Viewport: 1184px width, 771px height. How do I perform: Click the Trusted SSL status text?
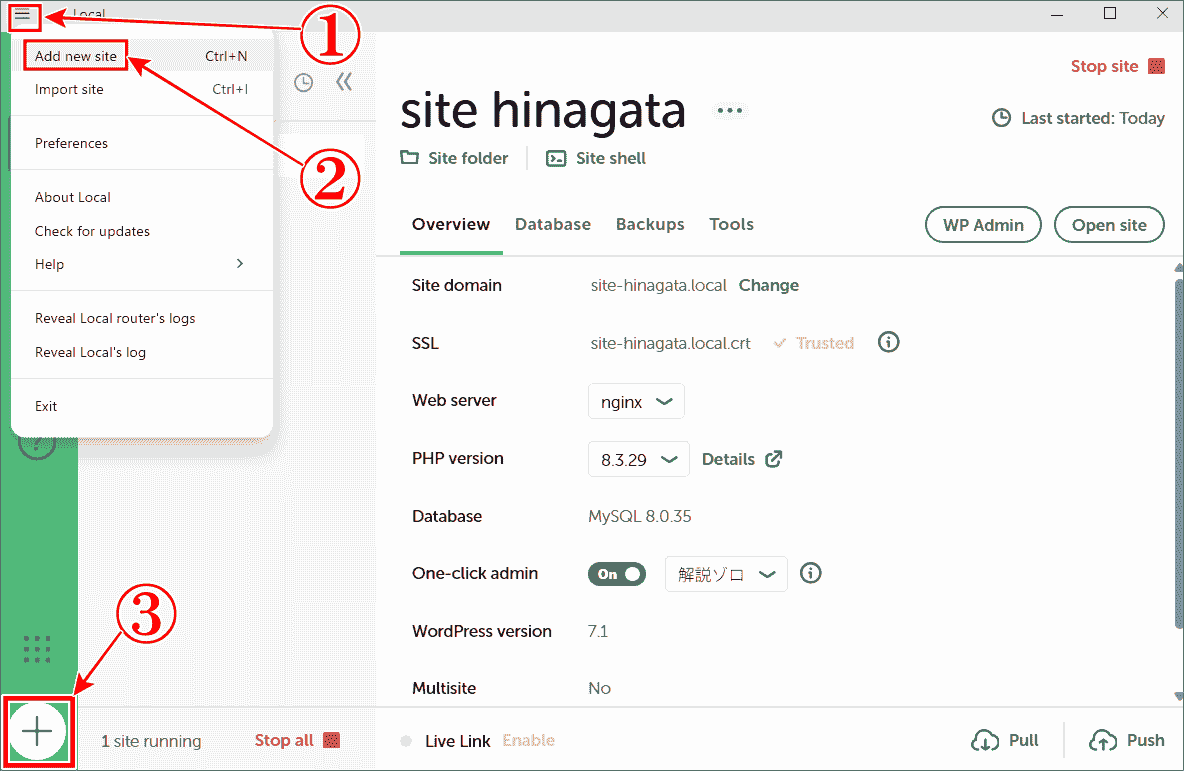tap(825, 343)
